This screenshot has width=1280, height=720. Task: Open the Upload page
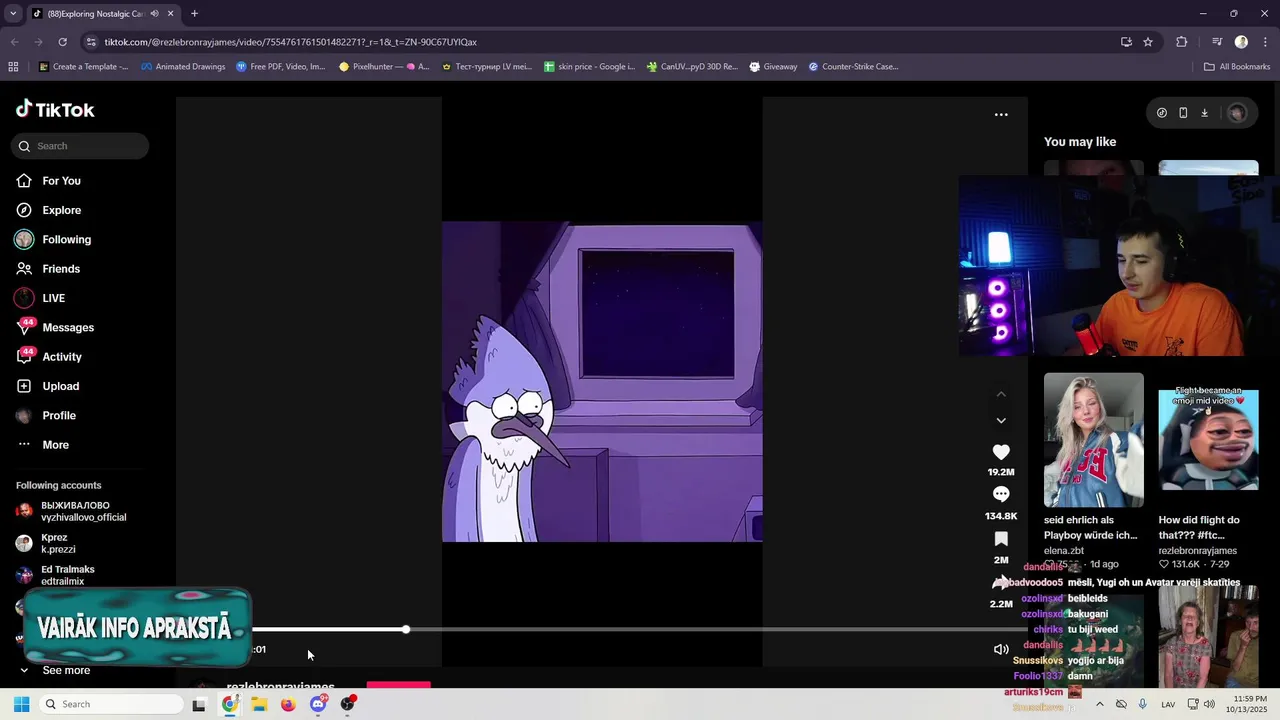pyautogui.click(x=61, y=386)
